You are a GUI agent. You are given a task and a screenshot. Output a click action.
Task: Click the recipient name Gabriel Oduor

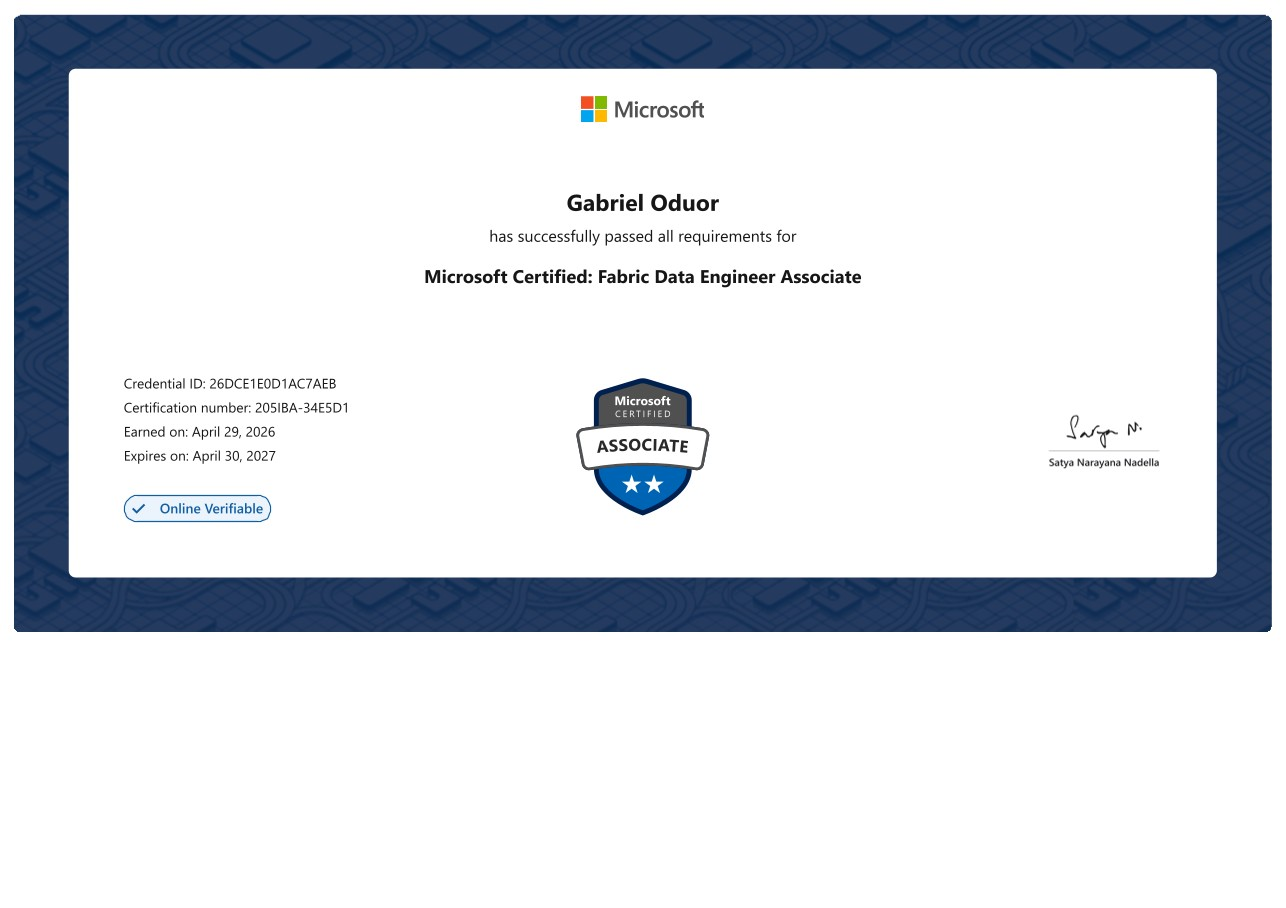point(643,203)
